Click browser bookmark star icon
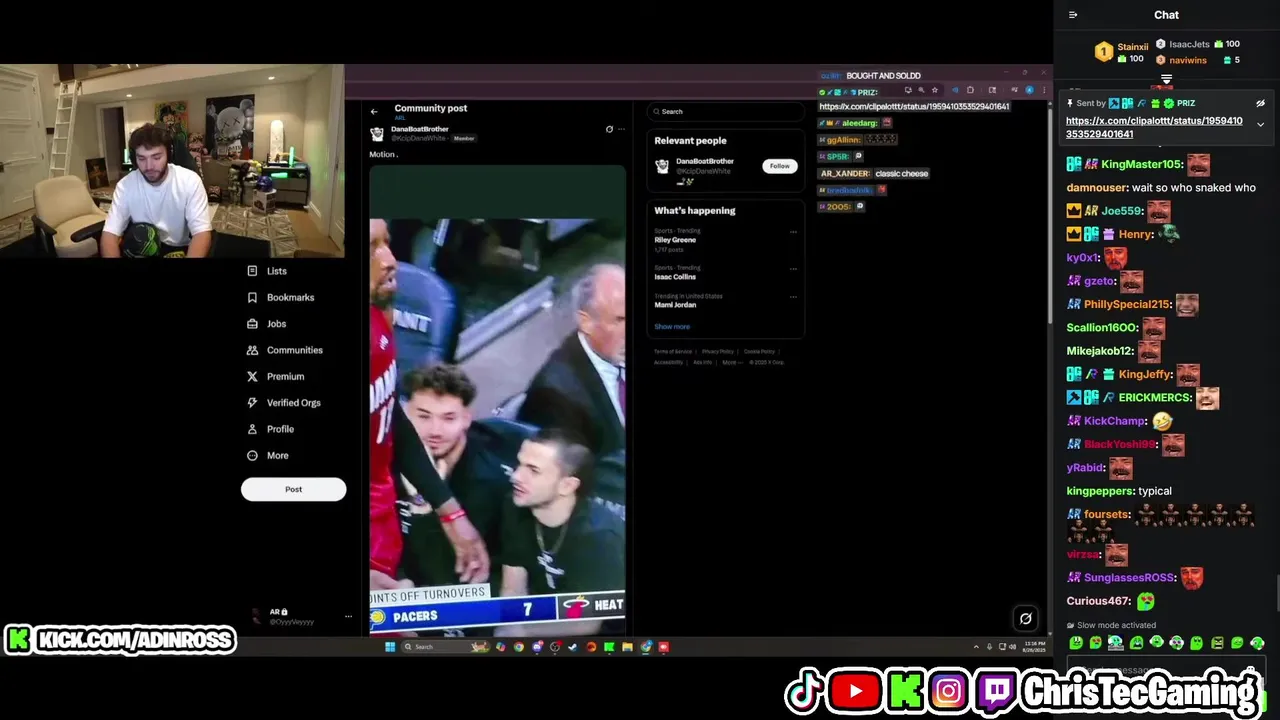This screenshot has width=1280, height=720. click(935, 90)
